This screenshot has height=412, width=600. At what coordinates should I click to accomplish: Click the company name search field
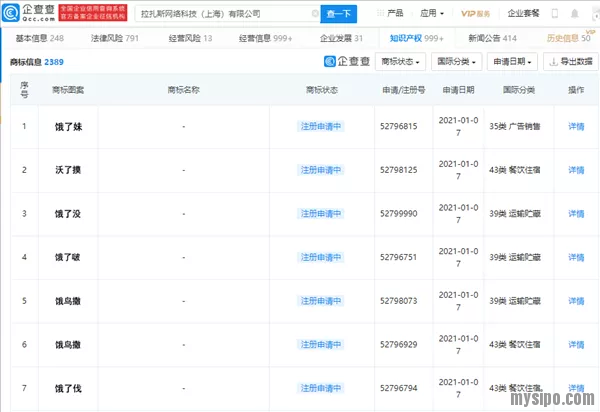[x=226, y=14]
